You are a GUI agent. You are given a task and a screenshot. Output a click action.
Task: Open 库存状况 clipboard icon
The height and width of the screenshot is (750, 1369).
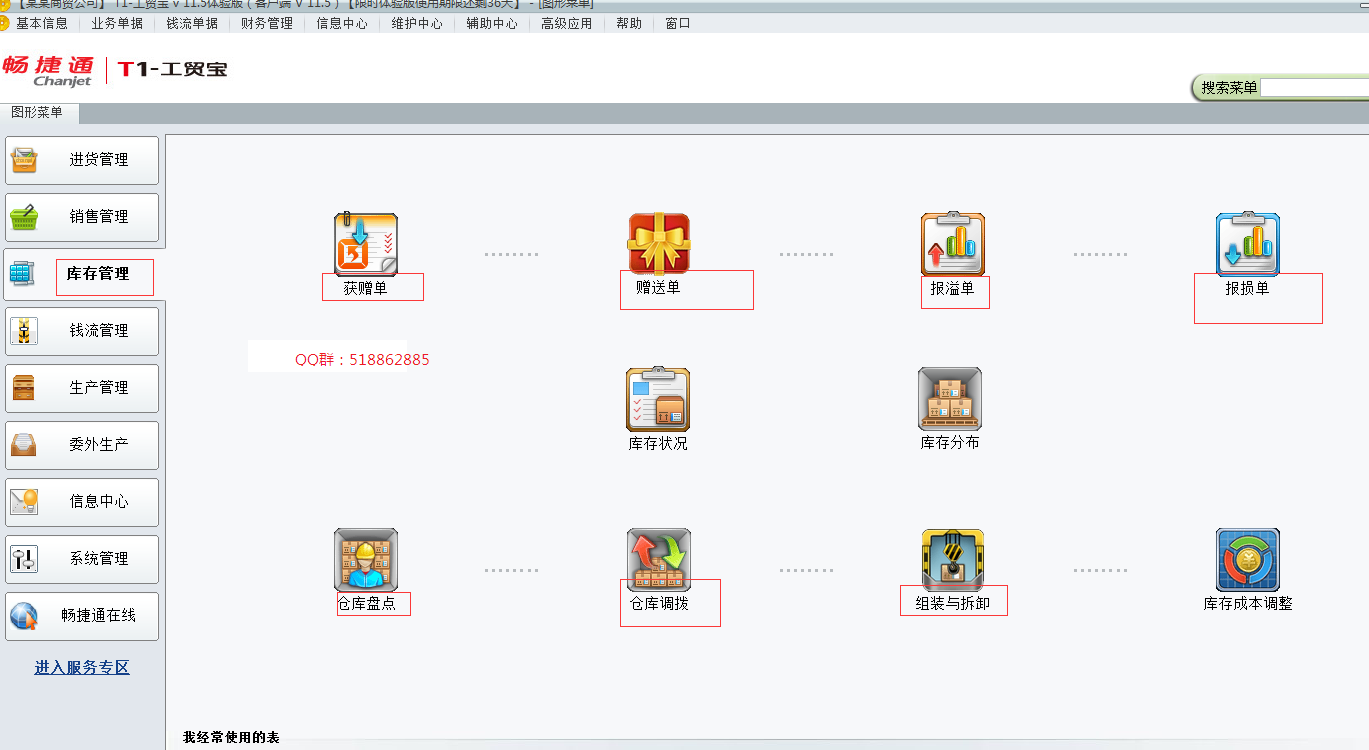[x=658, y=400]
